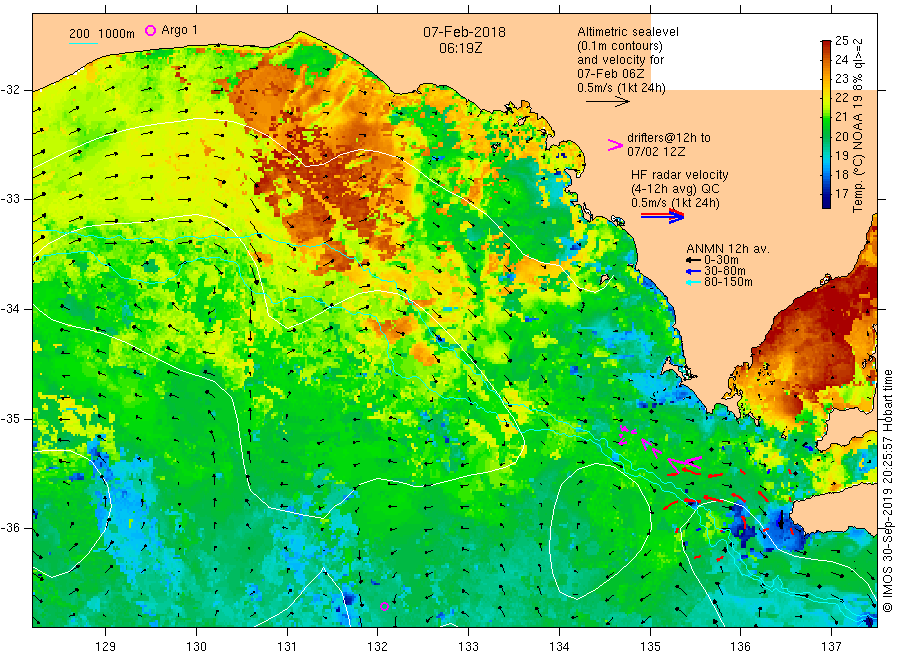Click longitude label 135
This screenshot has width=900, height=660.
pyautogui.click(x=650, y=646)
